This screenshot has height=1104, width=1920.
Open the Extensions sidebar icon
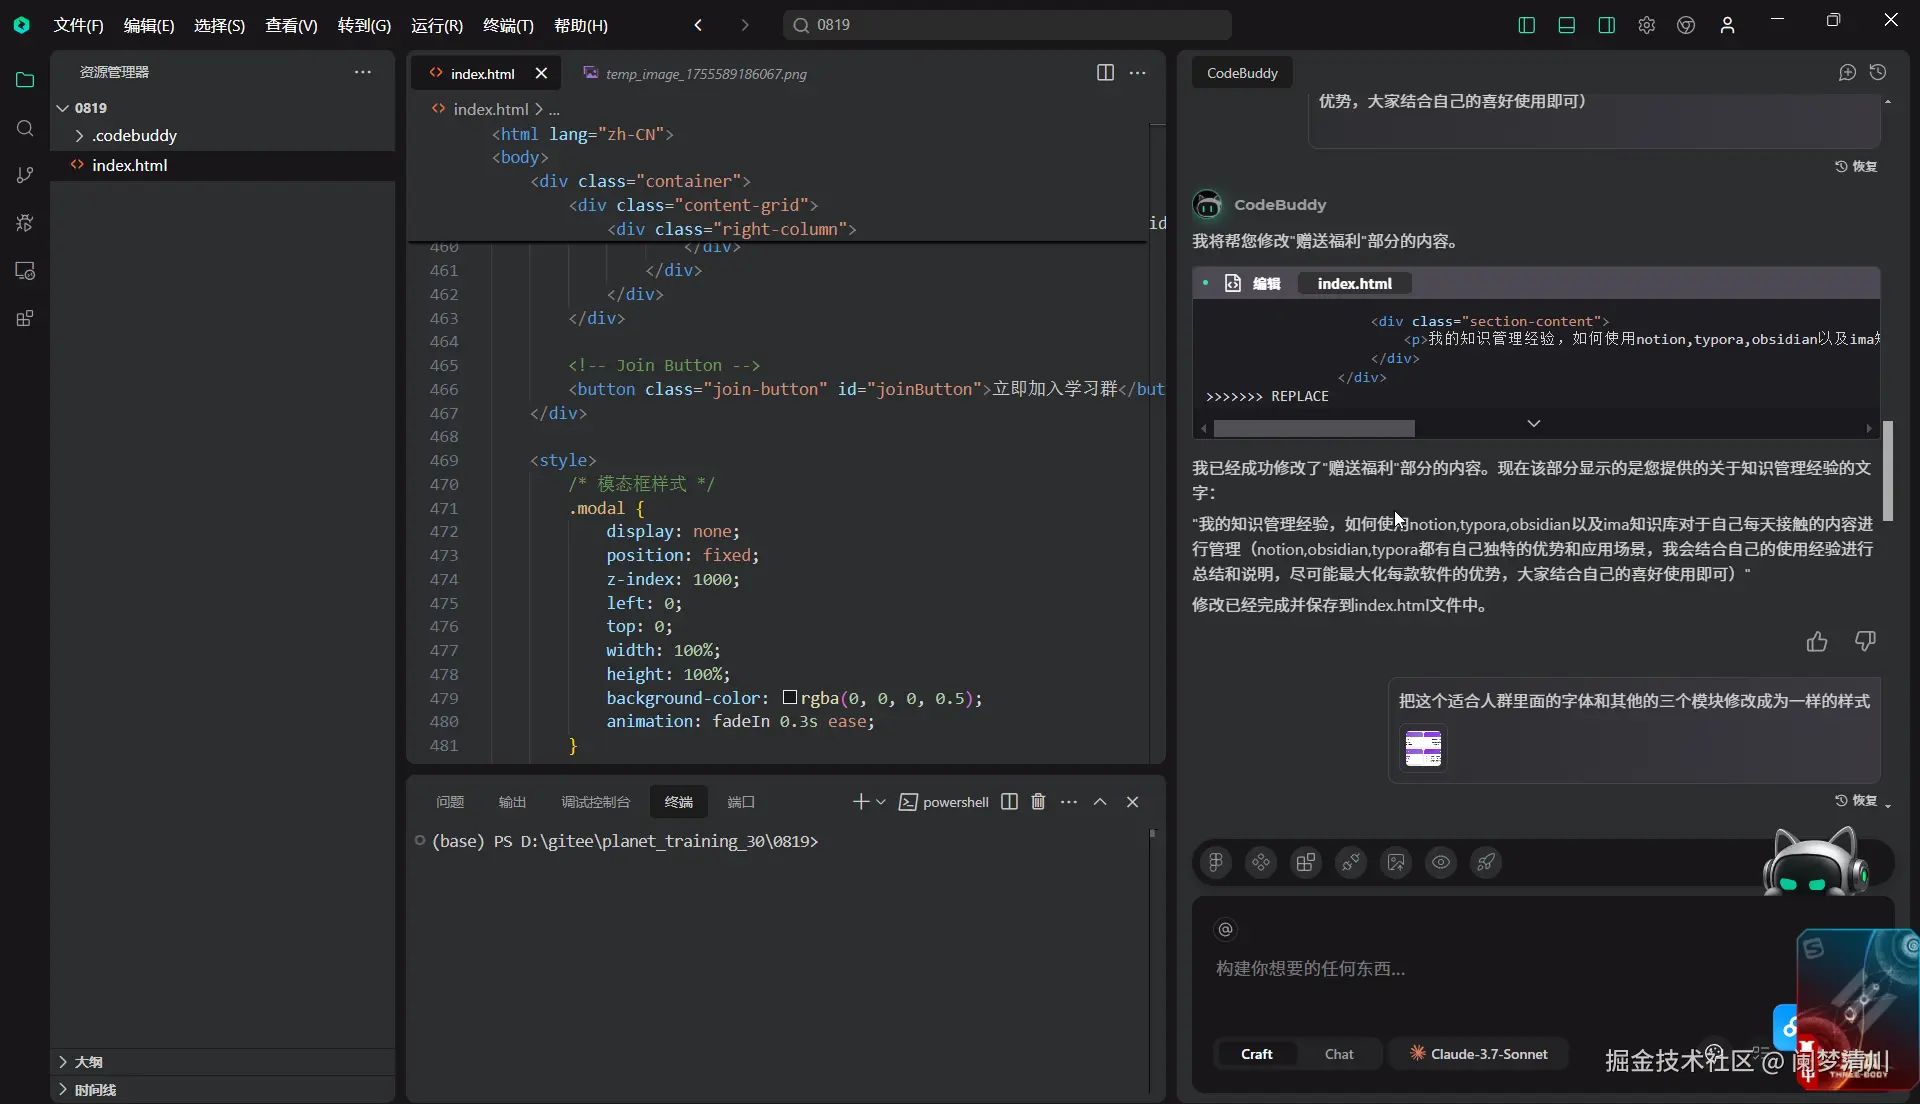pos(25,319)
